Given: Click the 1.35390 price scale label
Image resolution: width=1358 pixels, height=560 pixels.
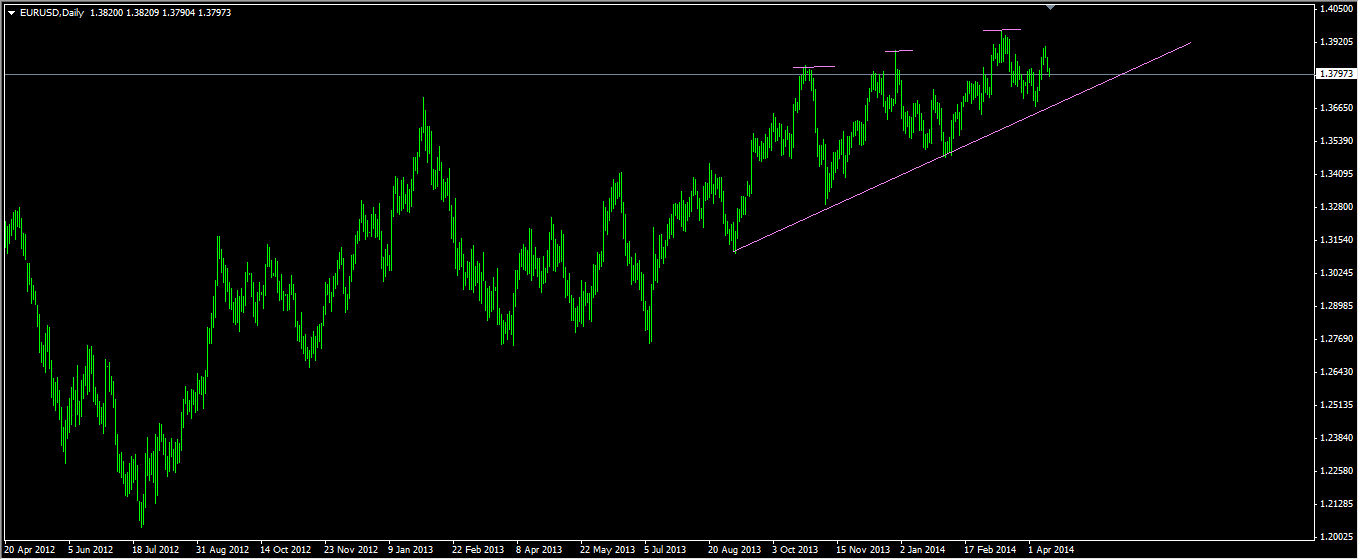Looking at the screenshot, I should pos(1336,141).
